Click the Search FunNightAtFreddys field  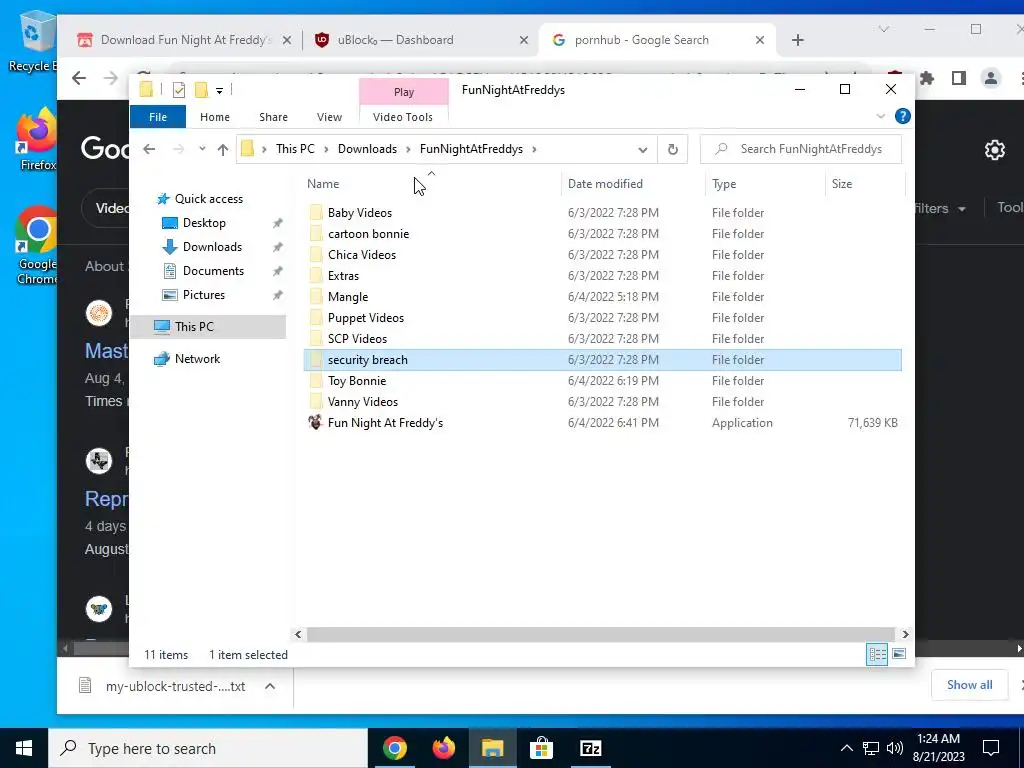801,149
